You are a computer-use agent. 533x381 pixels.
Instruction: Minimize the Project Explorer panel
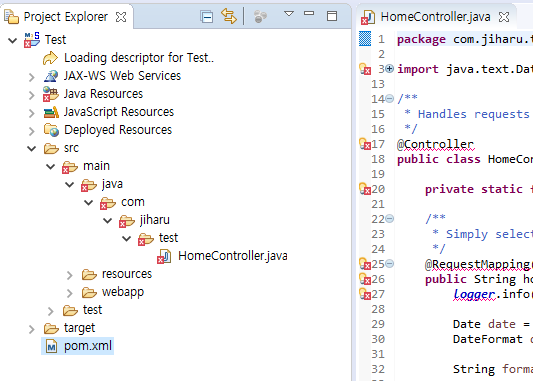[309, 13]
